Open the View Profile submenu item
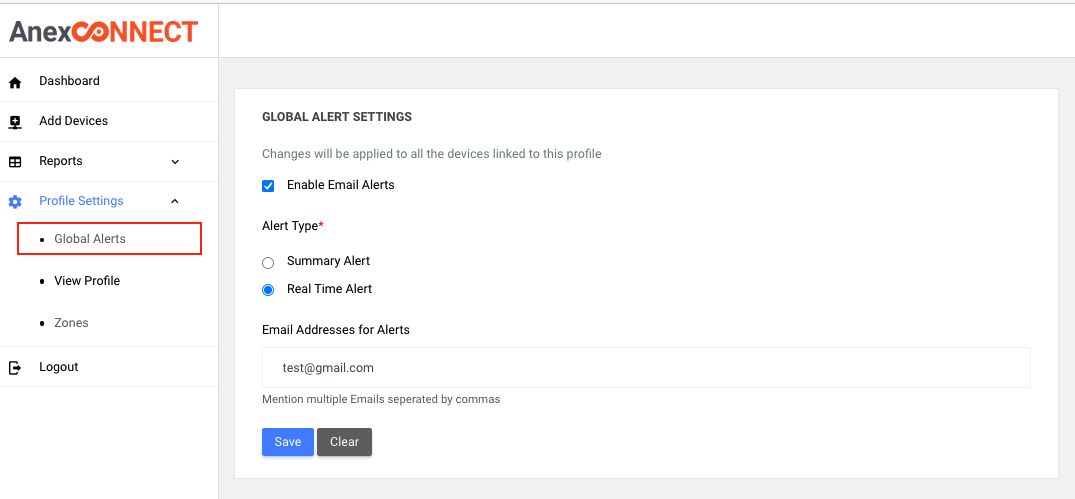The height and width of the screenshot is (499, 1075). click(87, 281)
